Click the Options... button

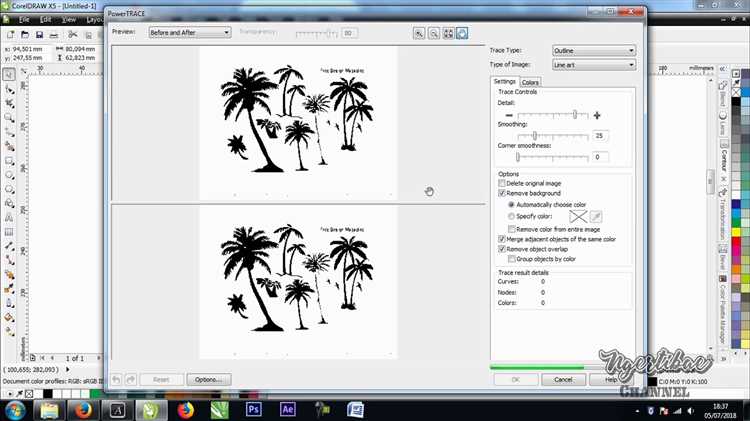point(209,379)
